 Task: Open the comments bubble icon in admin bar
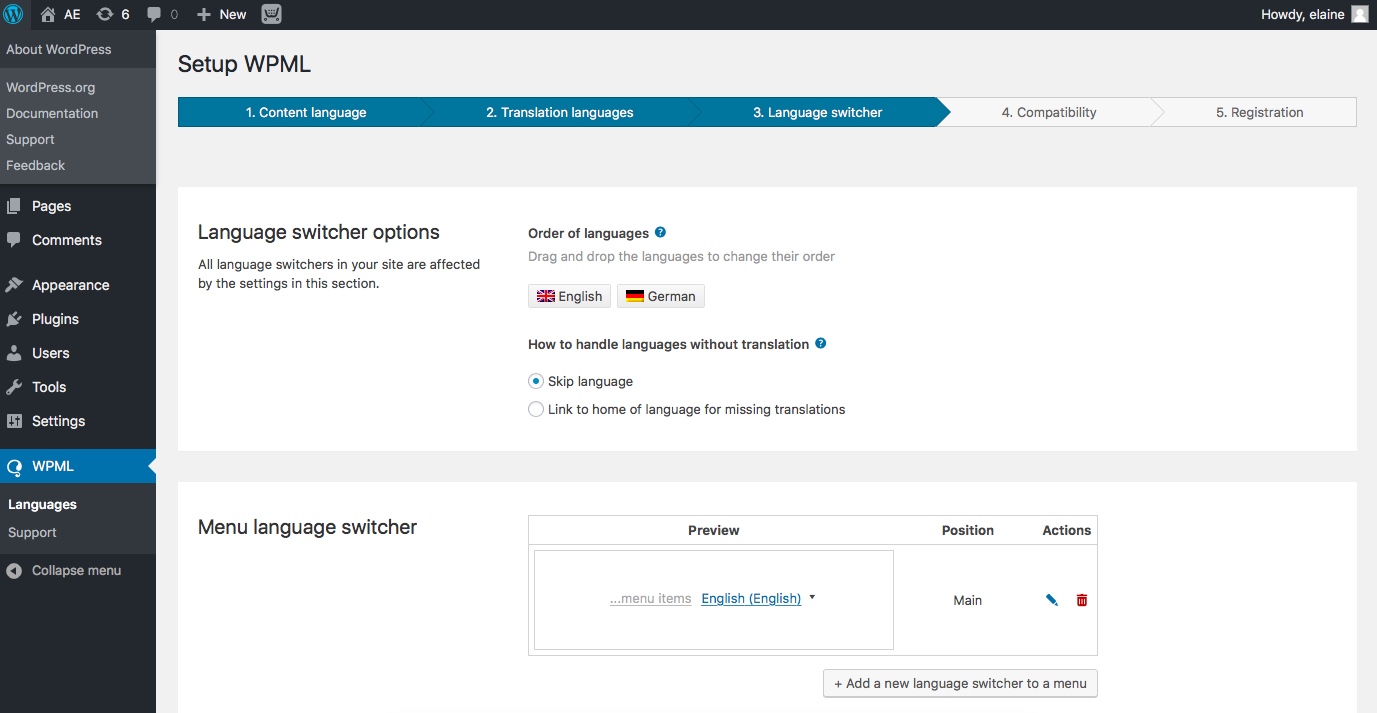pos(154,14)
